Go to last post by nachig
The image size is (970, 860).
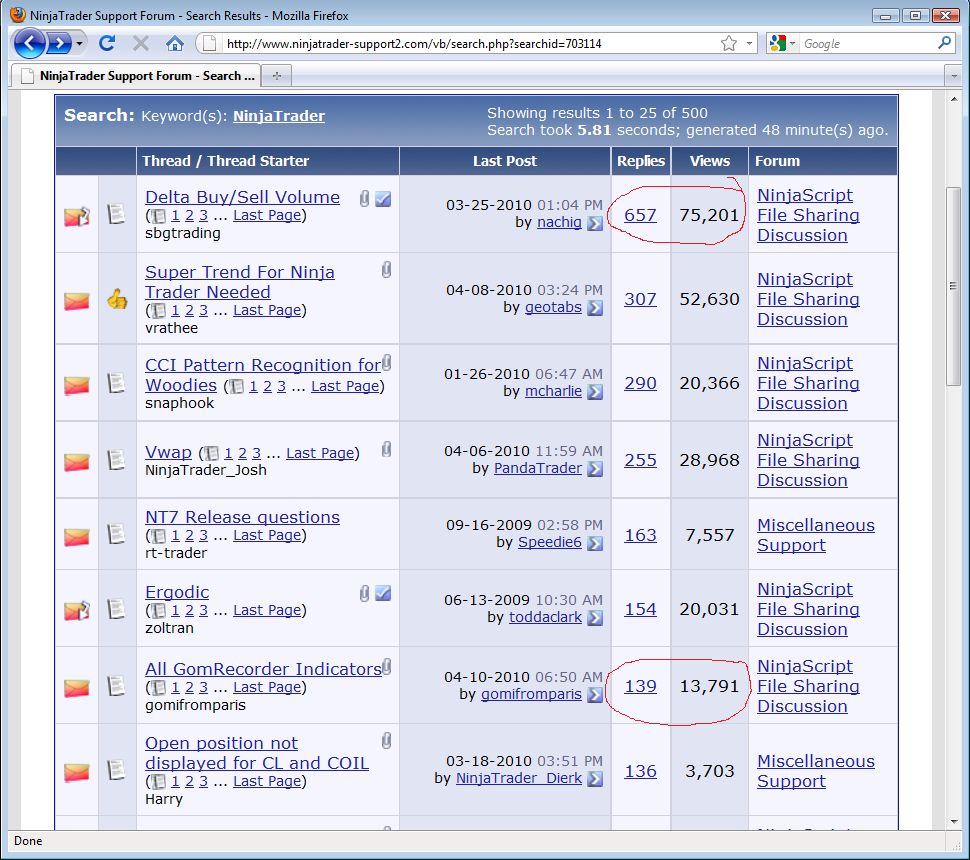coord(594,223)
